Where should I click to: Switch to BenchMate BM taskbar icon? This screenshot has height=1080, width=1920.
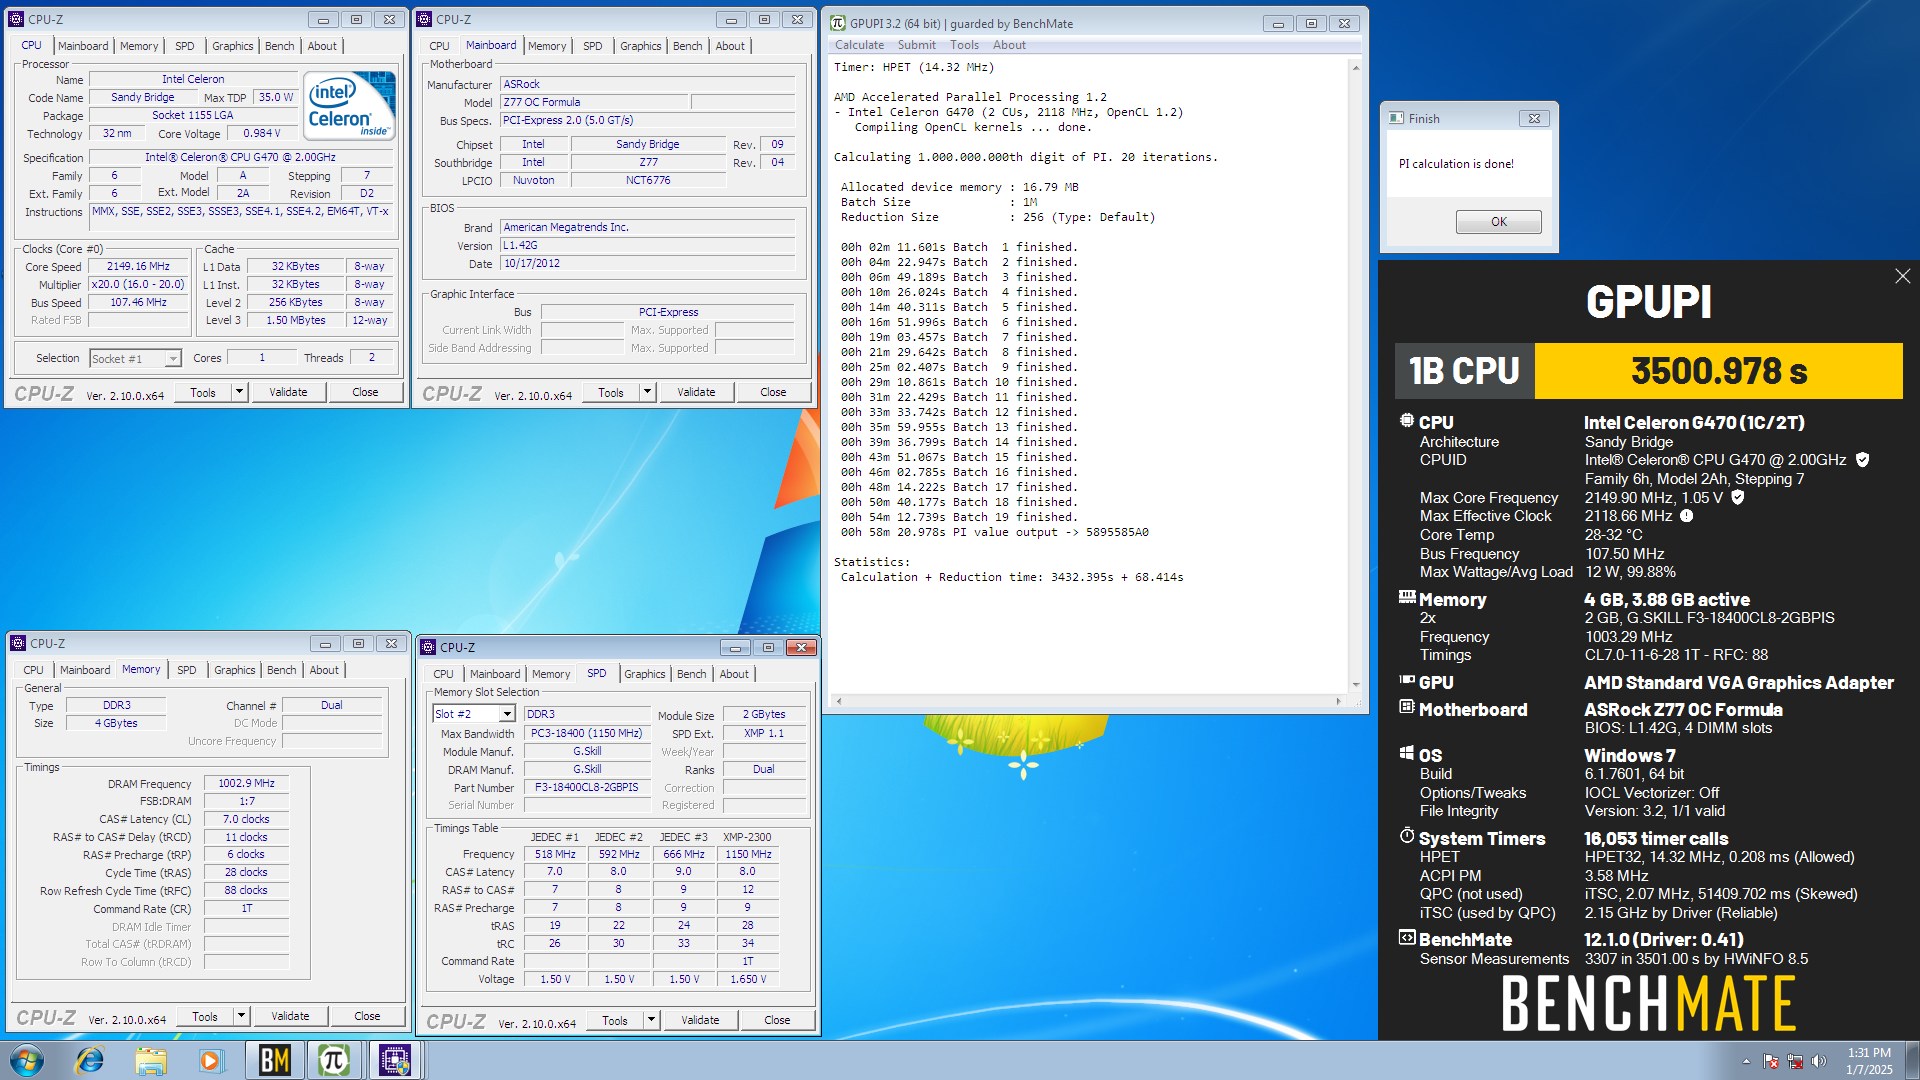[x=274, y=1060]
